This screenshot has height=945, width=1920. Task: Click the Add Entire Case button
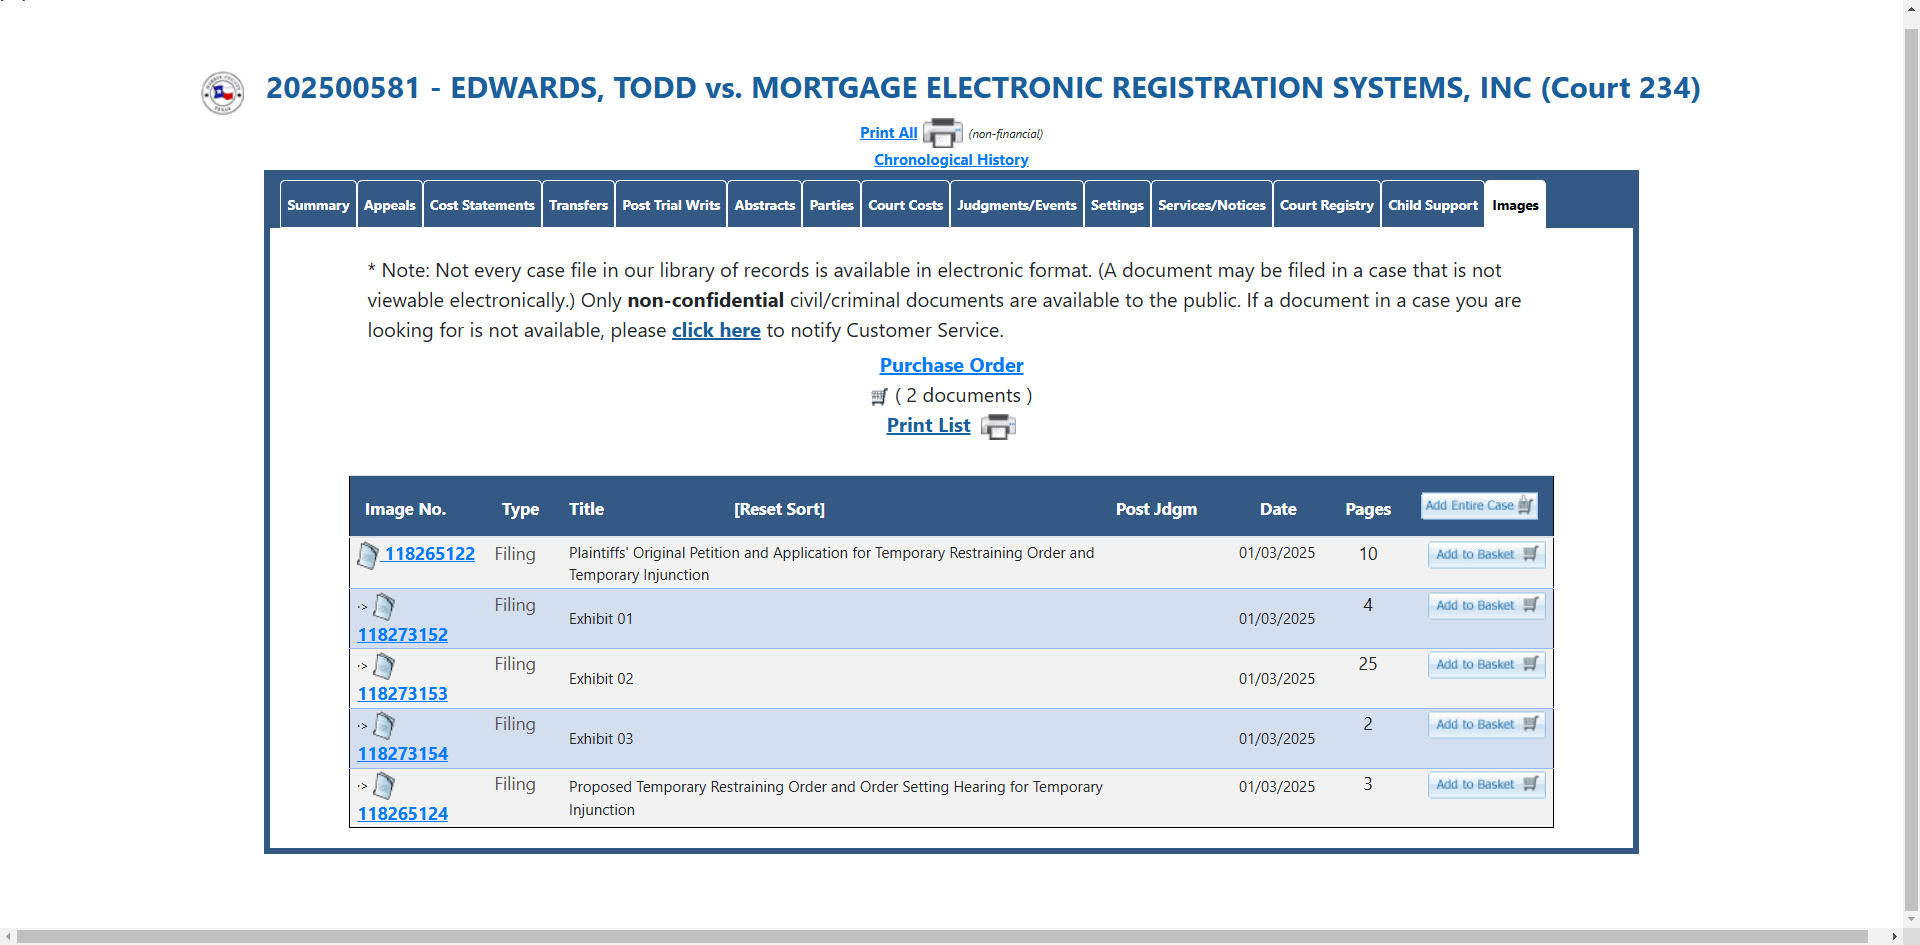coord(1479,506)
